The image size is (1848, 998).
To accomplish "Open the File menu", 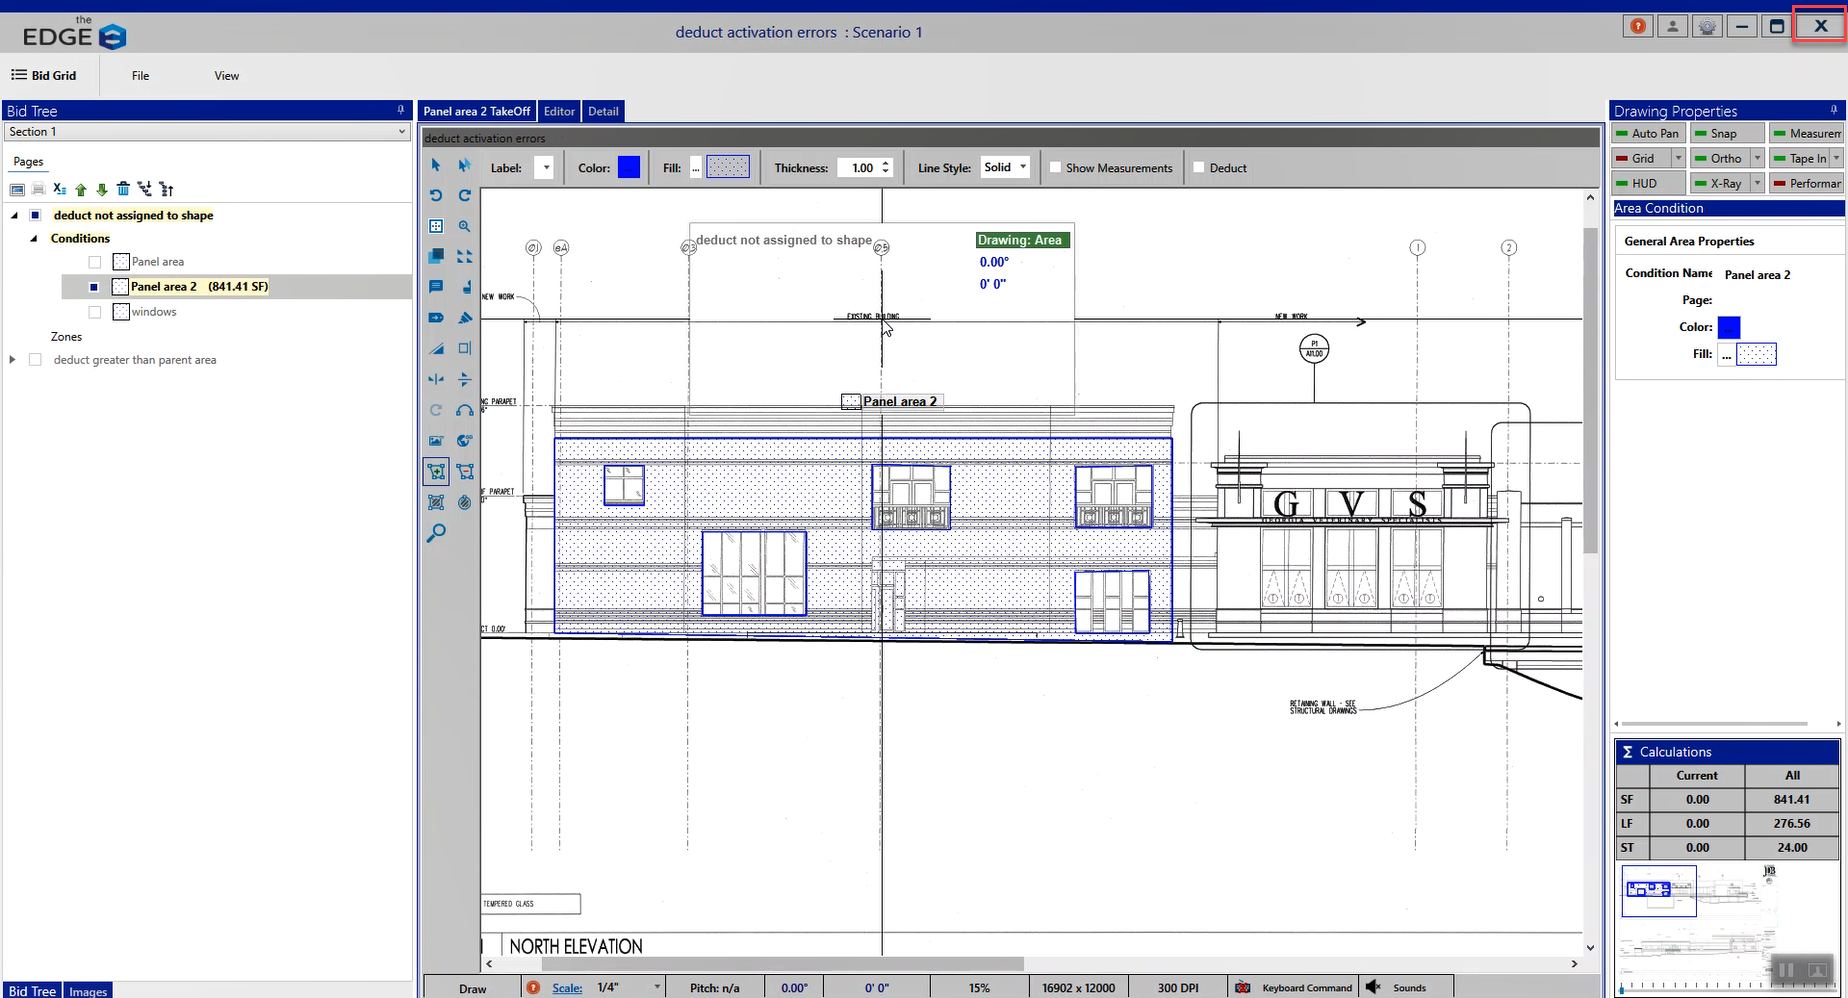I will (140, 76).
